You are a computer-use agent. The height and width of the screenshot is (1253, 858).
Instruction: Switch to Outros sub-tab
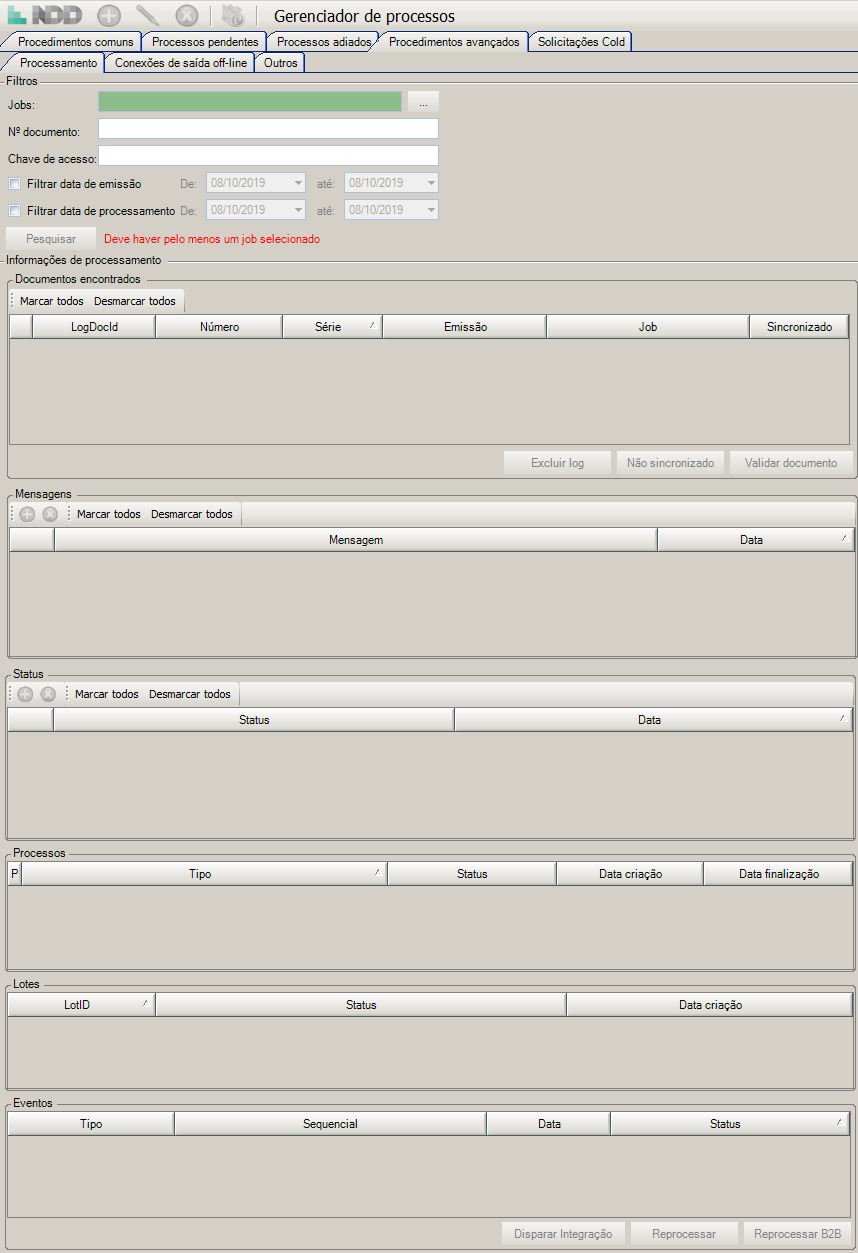click(280, 63)
